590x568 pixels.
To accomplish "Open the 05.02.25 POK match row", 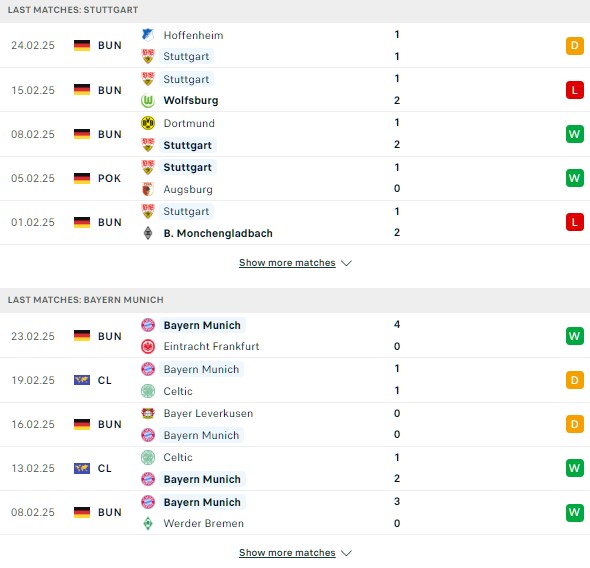I will click(x=295, y=178).
